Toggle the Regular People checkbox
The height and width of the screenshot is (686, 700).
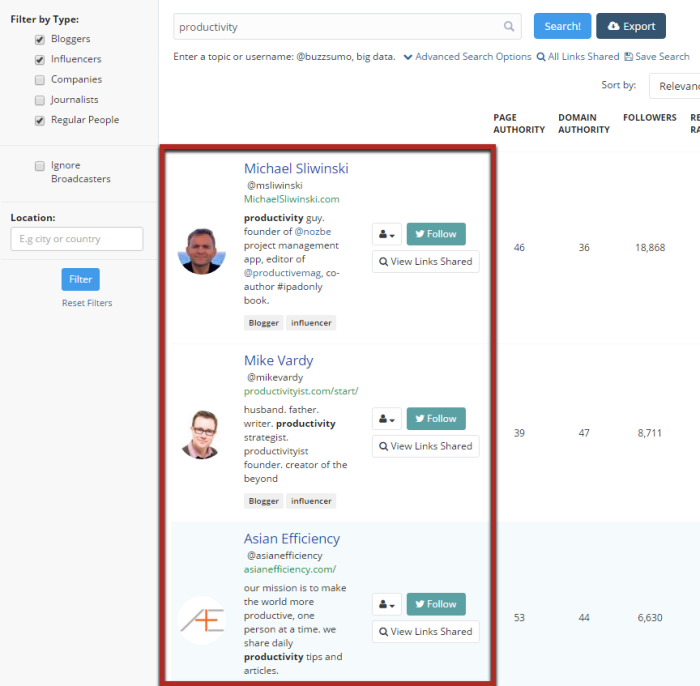[x=40, y=121]
